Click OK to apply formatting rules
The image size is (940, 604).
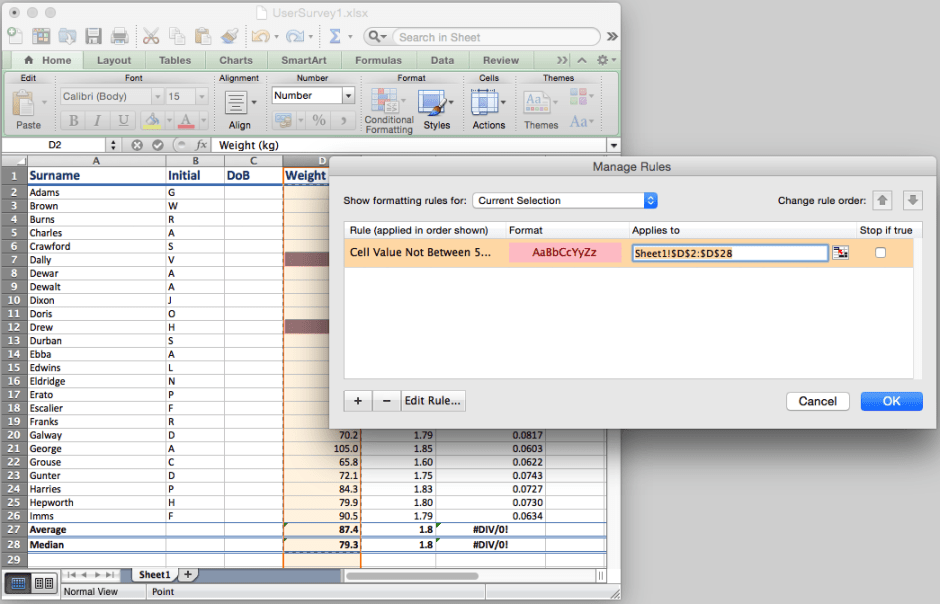coord(891,400)
